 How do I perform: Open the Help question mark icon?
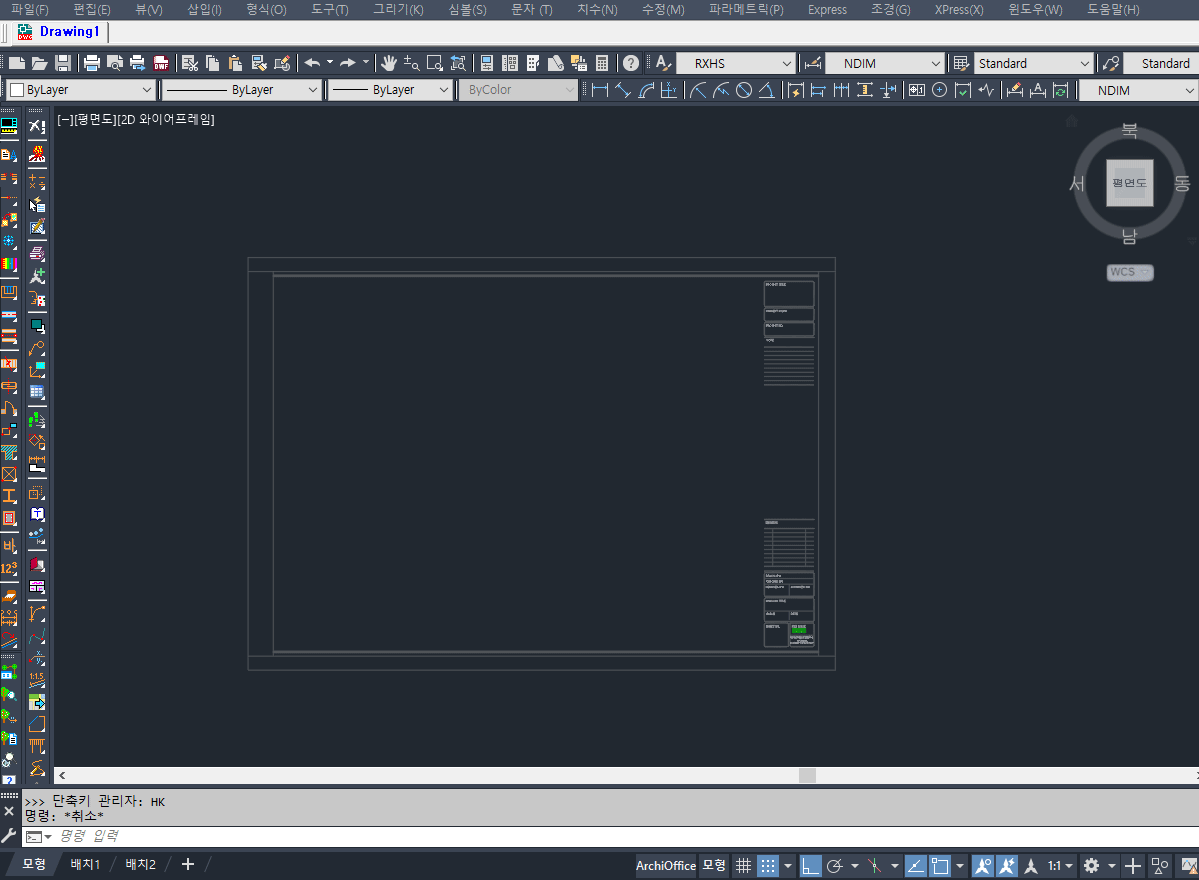(x=631, y=63)
